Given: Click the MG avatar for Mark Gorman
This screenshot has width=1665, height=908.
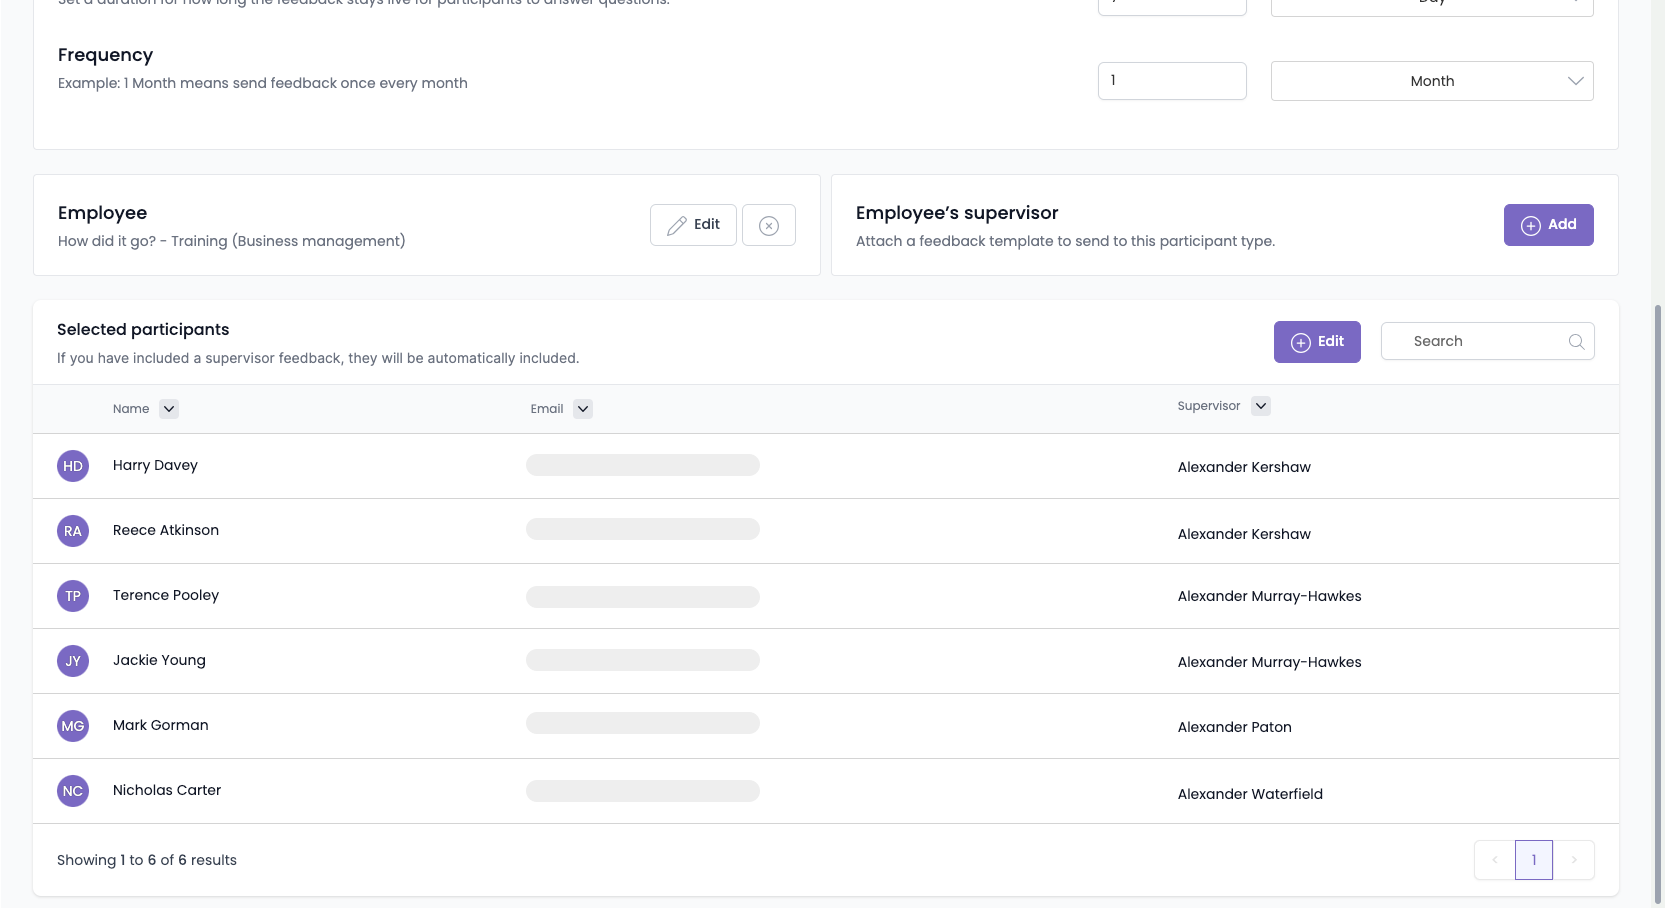Looking at the screenshot, I should 73,726.
